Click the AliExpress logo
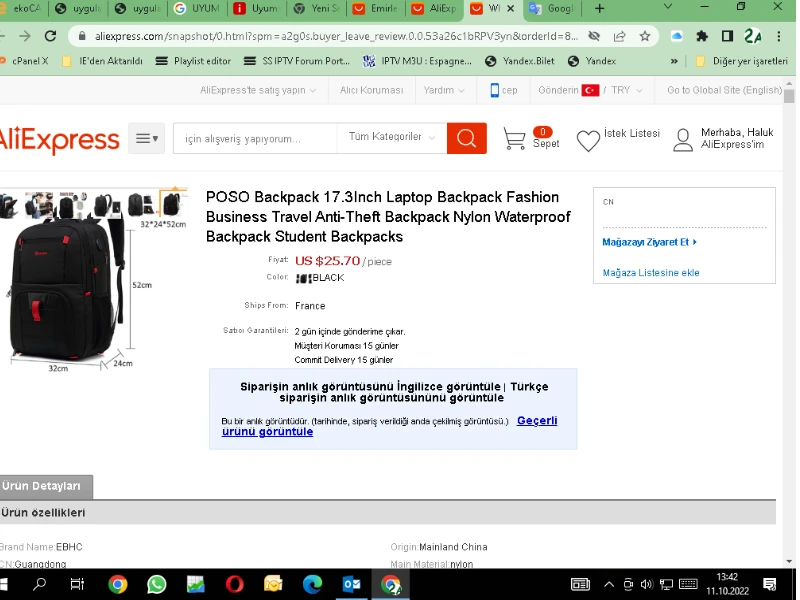This screenshot has height=600, width=800. pyautogui.click(x=59, y=139)
